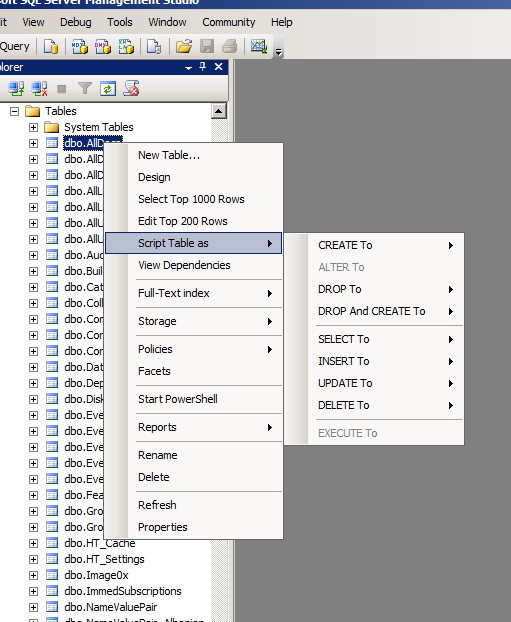Click the Save disk icon
511x622 pixels.
(x=207, y=46)
